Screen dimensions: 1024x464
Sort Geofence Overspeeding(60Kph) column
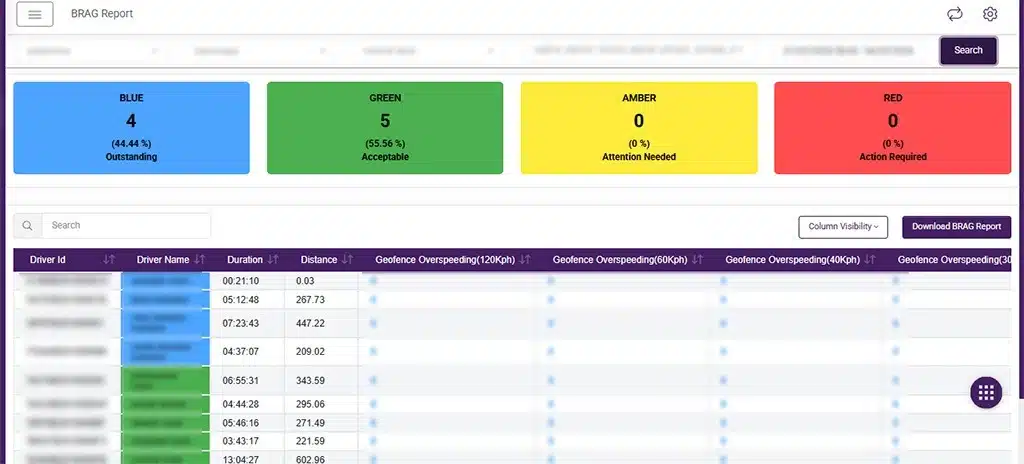[697, 260]
